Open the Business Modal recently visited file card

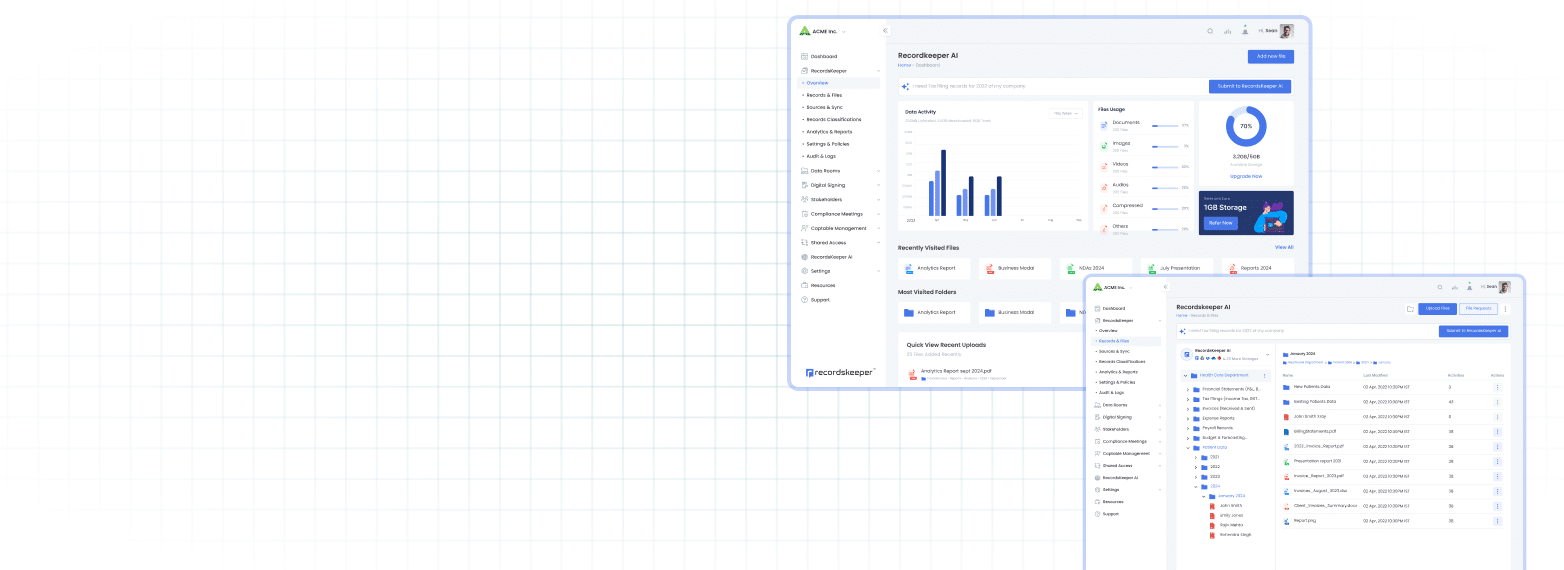(x=1015, y=268)
